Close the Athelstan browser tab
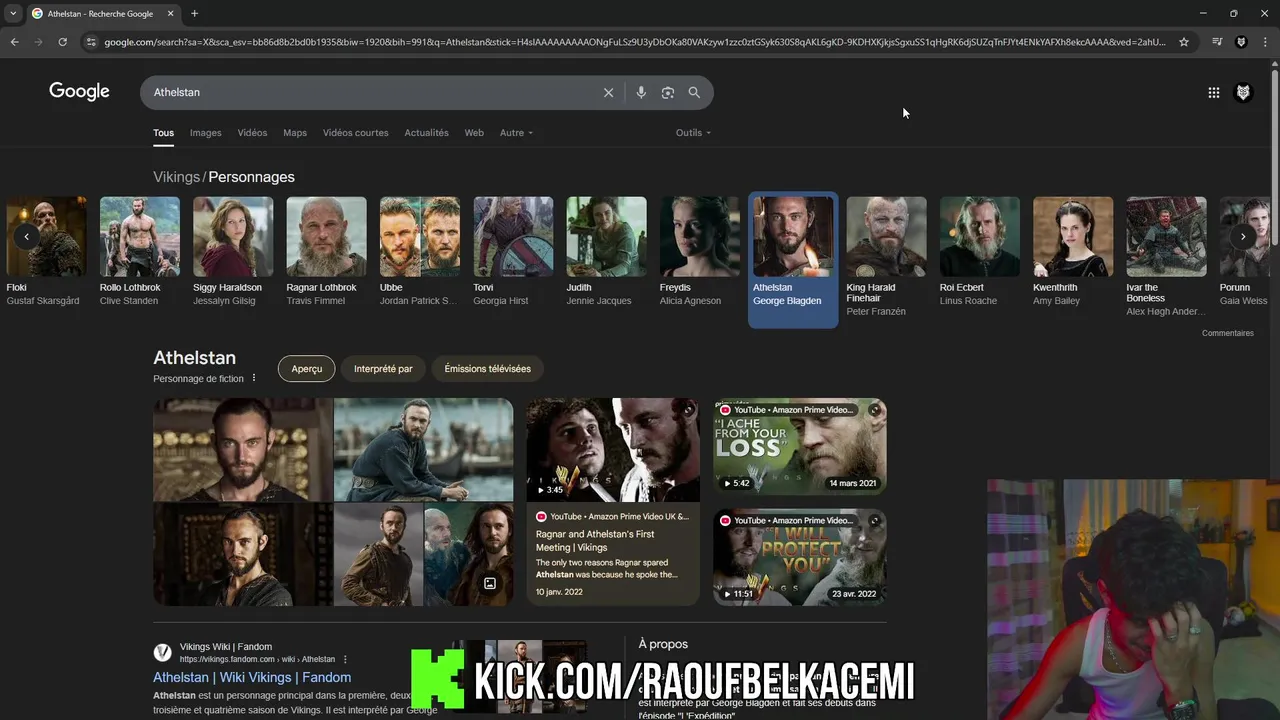 (x=170, y=13)
